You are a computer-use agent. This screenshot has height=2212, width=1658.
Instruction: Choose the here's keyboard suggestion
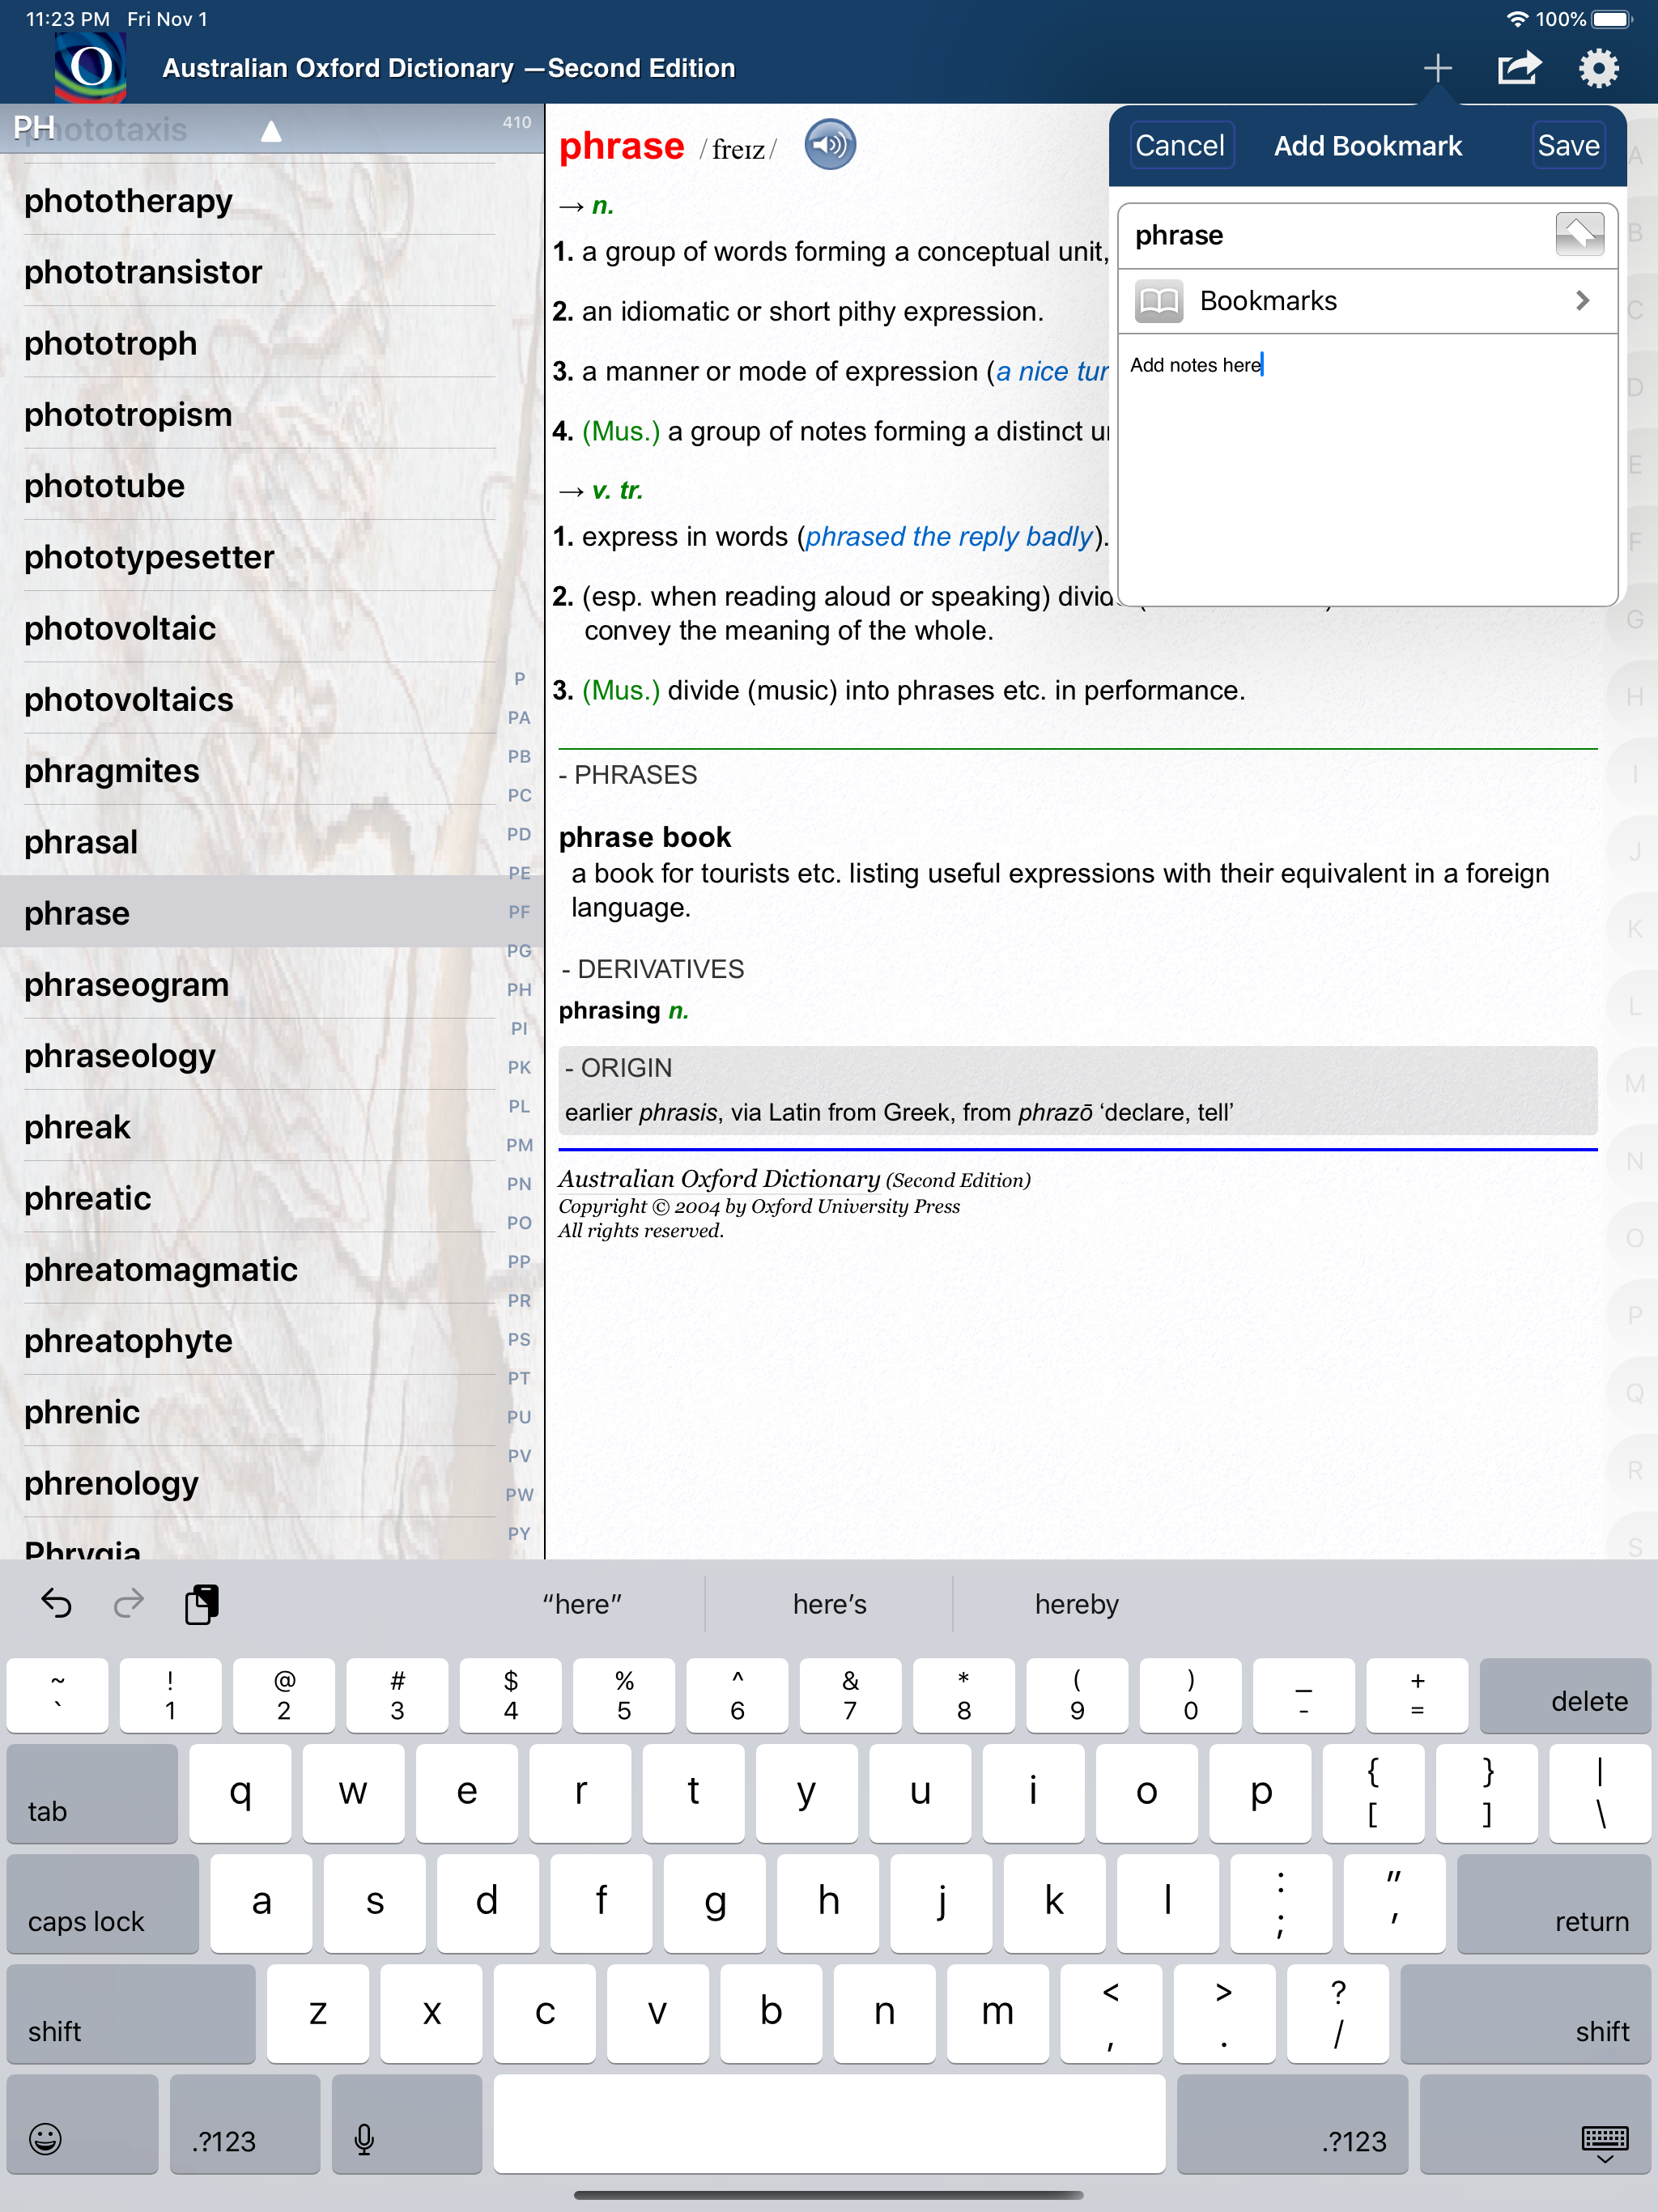[829, 1604]
